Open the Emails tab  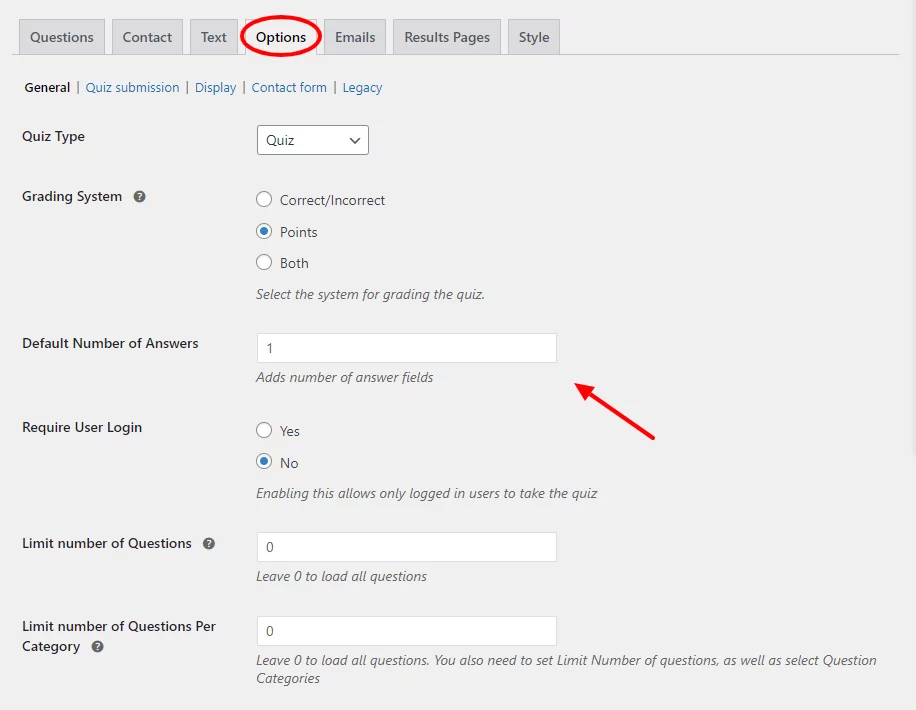[x=355, y=37]
